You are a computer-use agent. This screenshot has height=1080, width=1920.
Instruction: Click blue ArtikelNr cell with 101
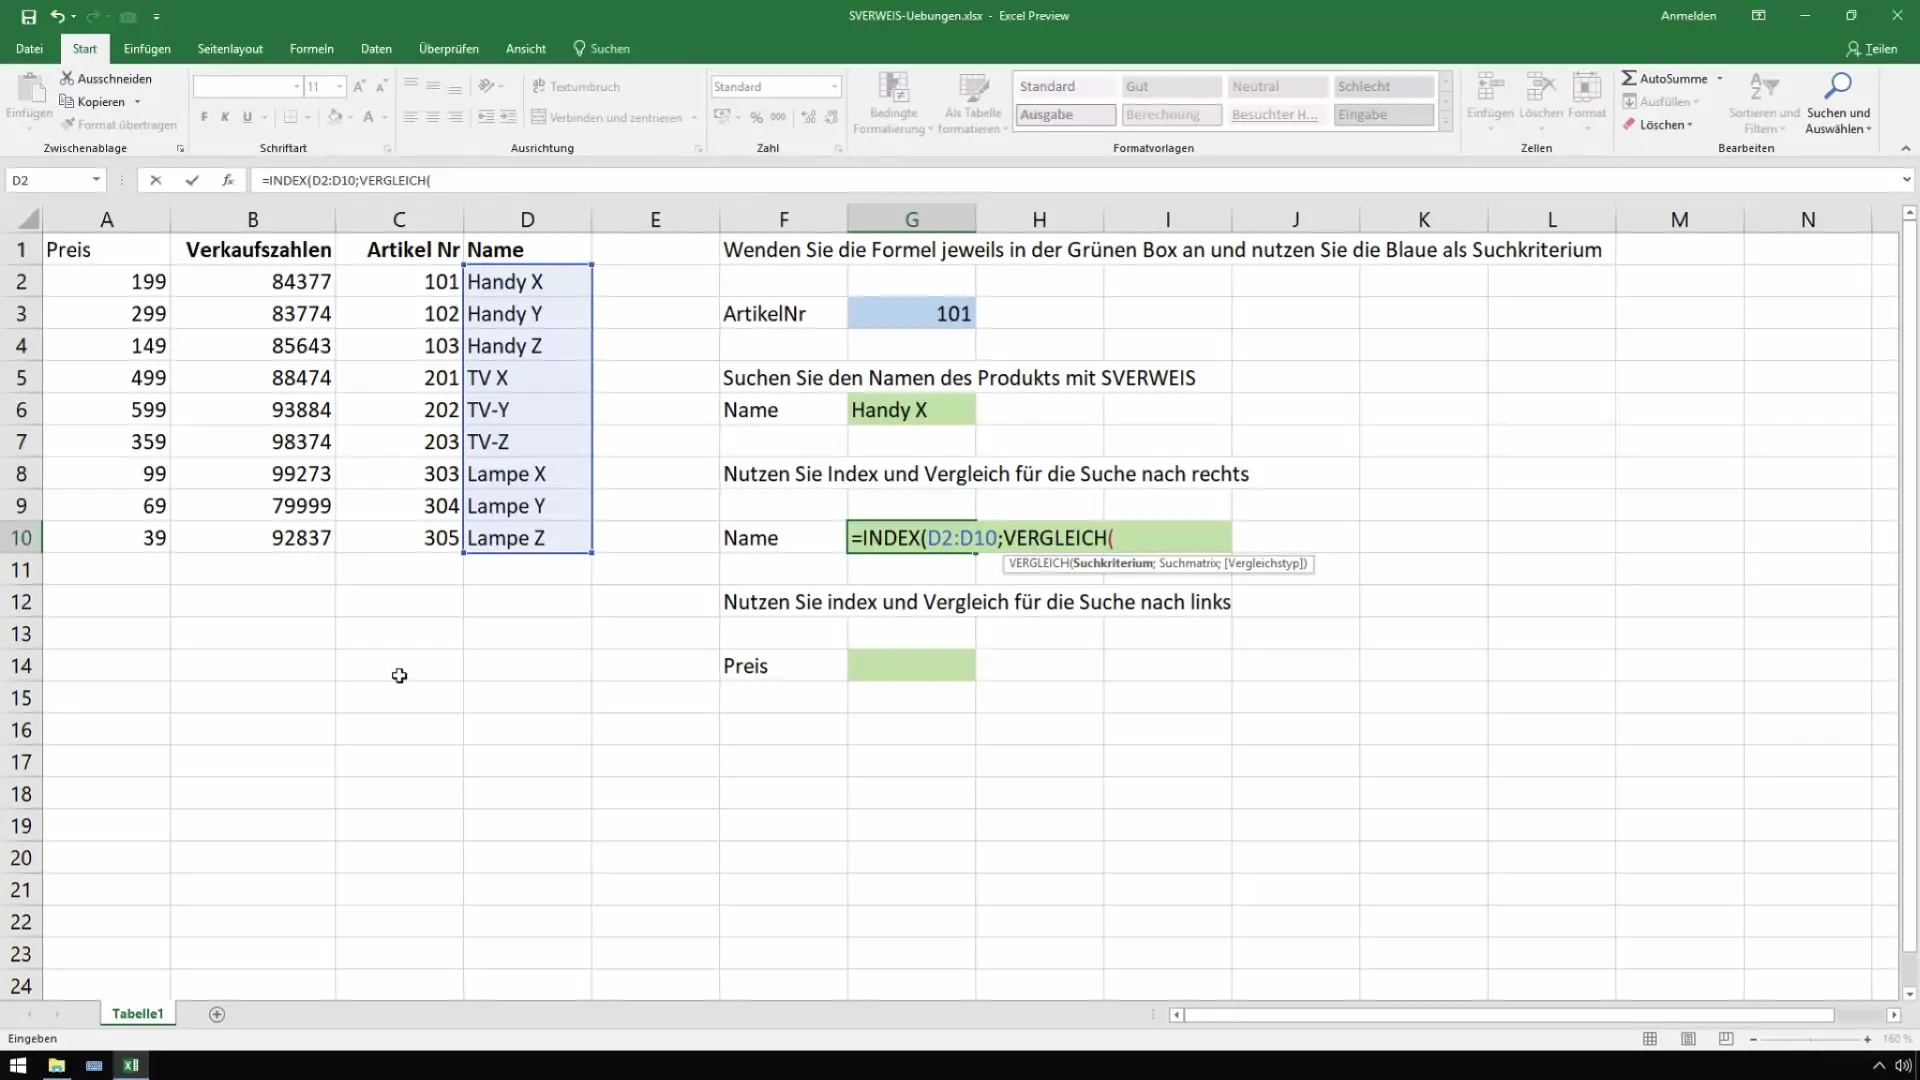pos(911,314)
